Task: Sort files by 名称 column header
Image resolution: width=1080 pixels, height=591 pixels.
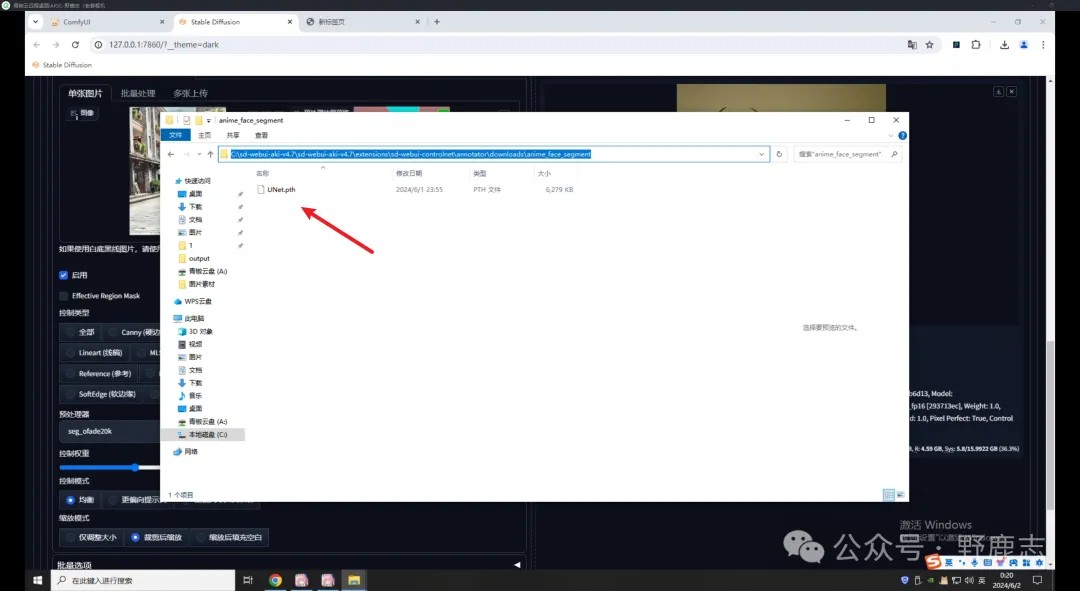Action: pos(262,174)
